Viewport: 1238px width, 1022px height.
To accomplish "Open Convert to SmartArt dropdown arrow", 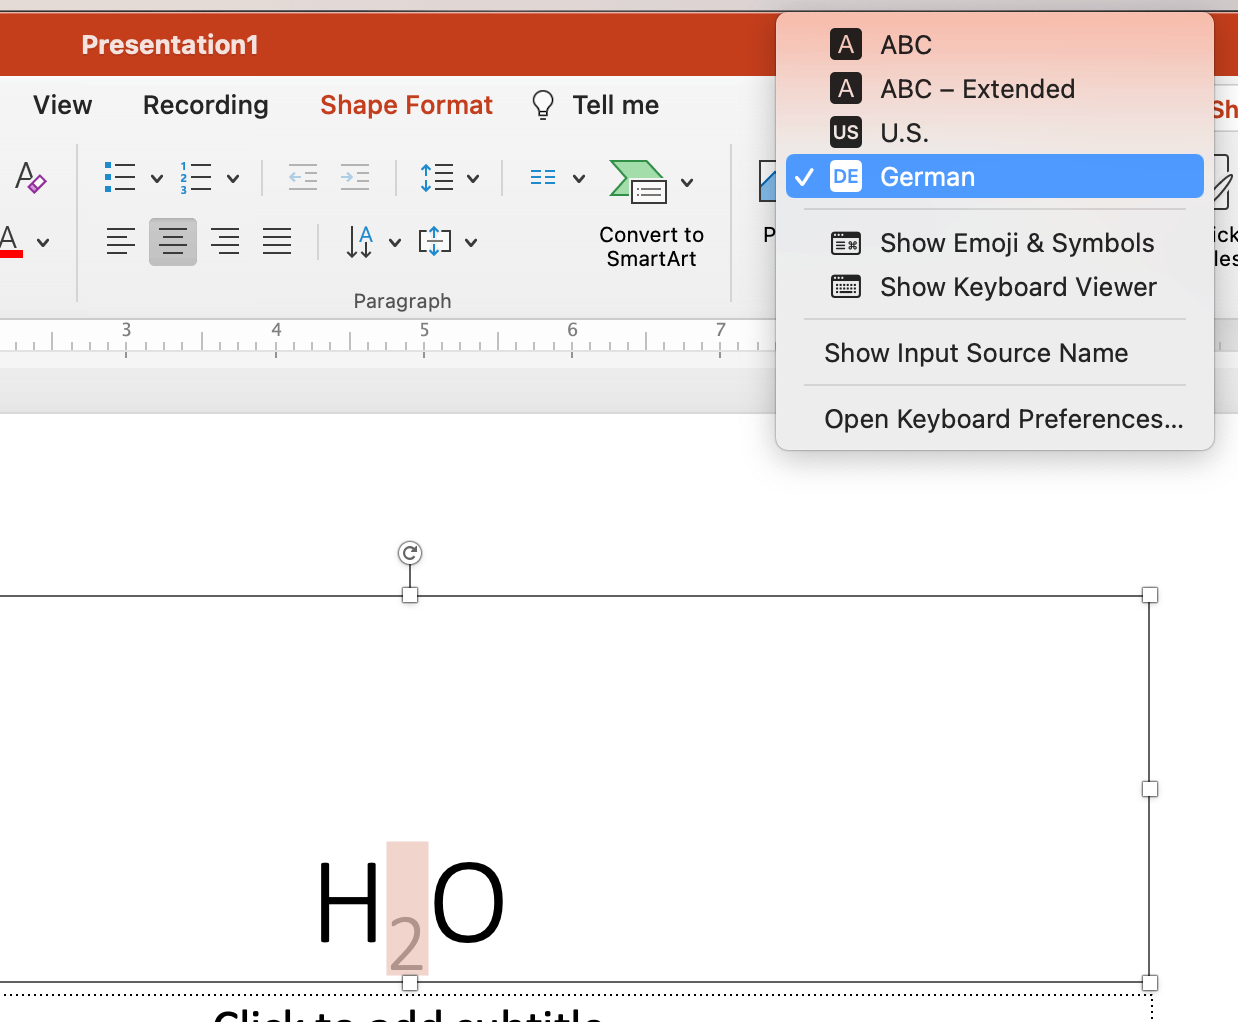I will click(687, 182).
